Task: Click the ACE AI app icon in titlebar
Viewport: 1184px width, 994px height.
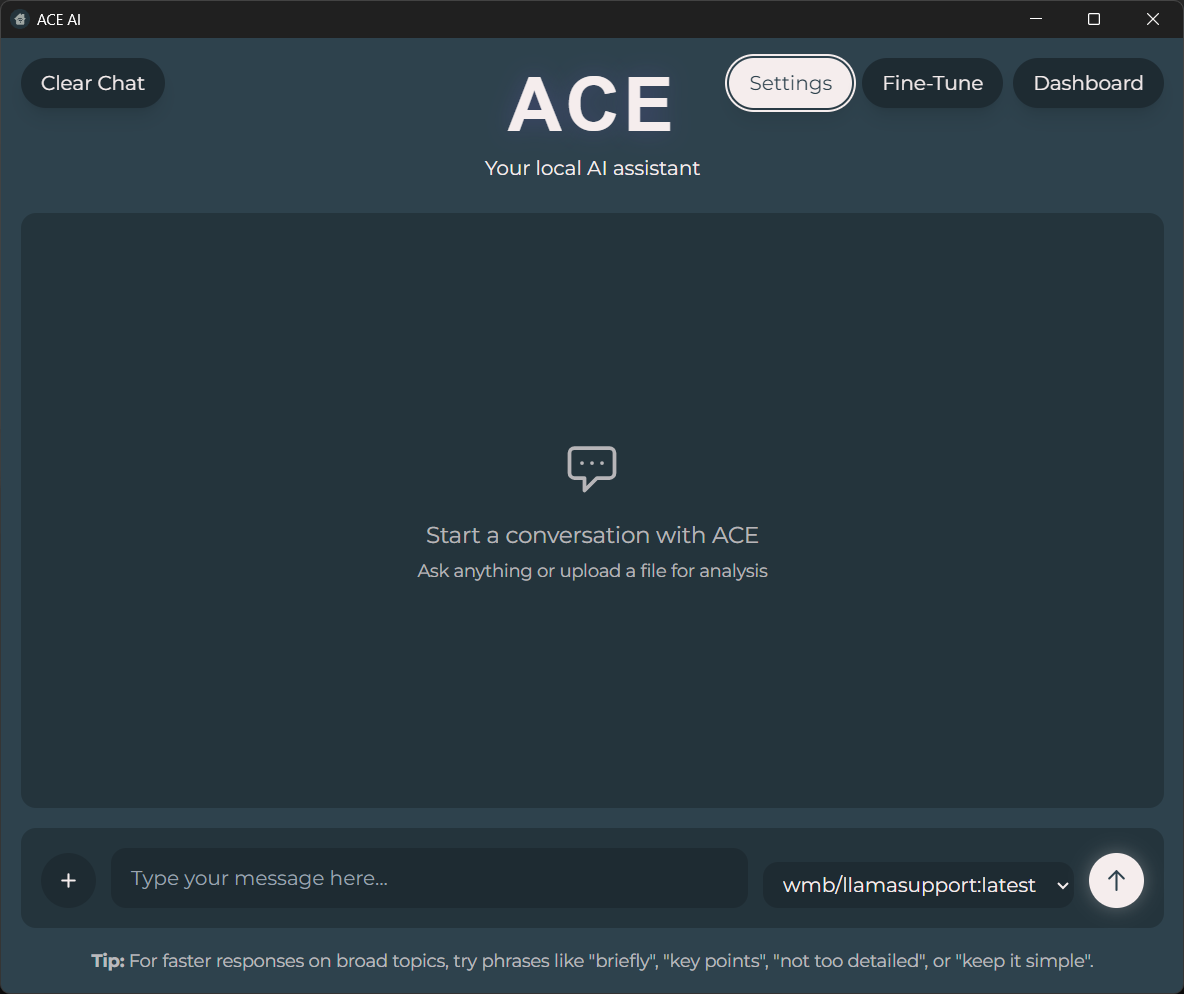Action: point(19,18)
